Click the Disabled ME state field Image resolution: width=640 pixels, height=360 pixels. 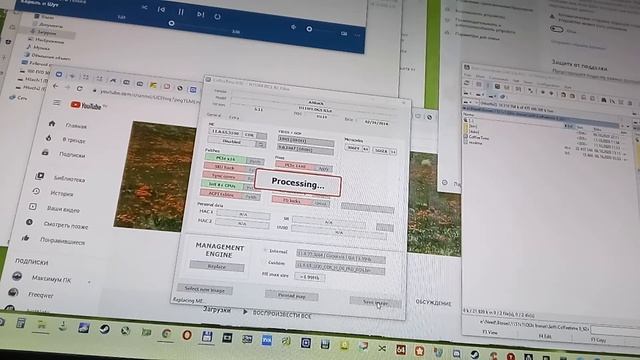tap(231, 141)
